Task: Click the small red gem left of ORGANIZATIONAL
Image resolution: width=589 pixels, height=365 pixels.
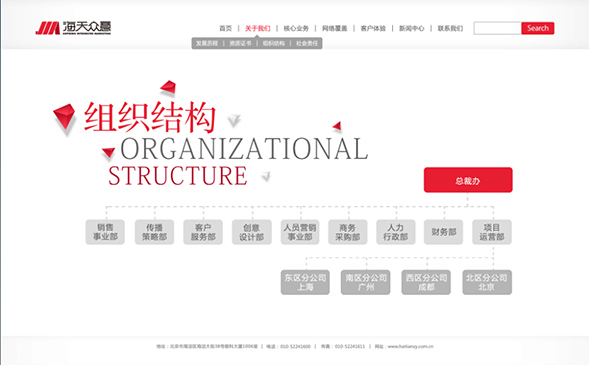Action: (x=109, y=152)
